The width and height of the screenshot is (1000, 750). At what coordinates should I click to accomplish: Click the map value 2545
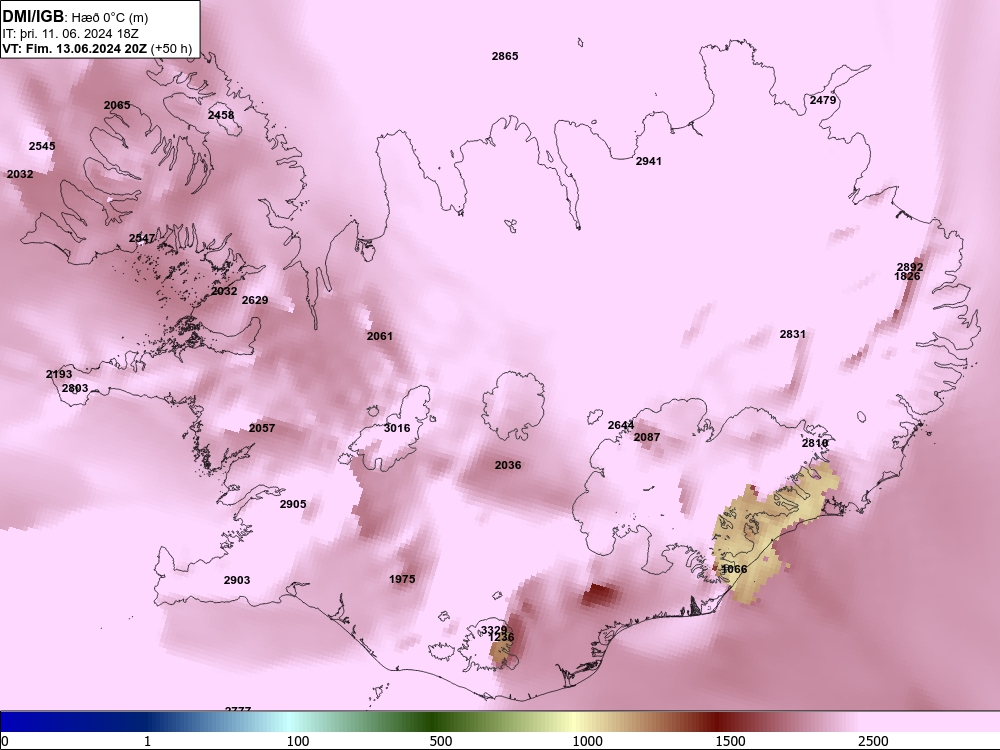pos(42,146)
